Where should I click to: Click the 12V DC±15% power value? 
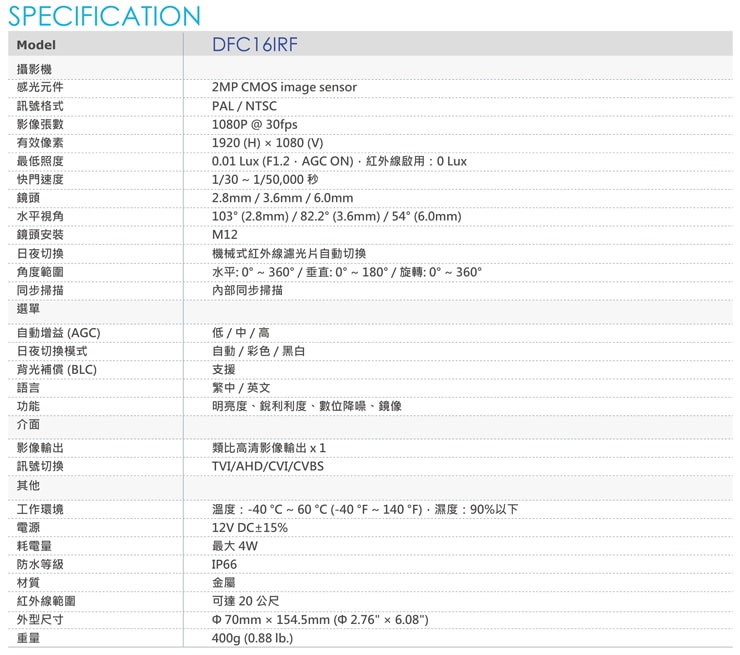point(250,528)
